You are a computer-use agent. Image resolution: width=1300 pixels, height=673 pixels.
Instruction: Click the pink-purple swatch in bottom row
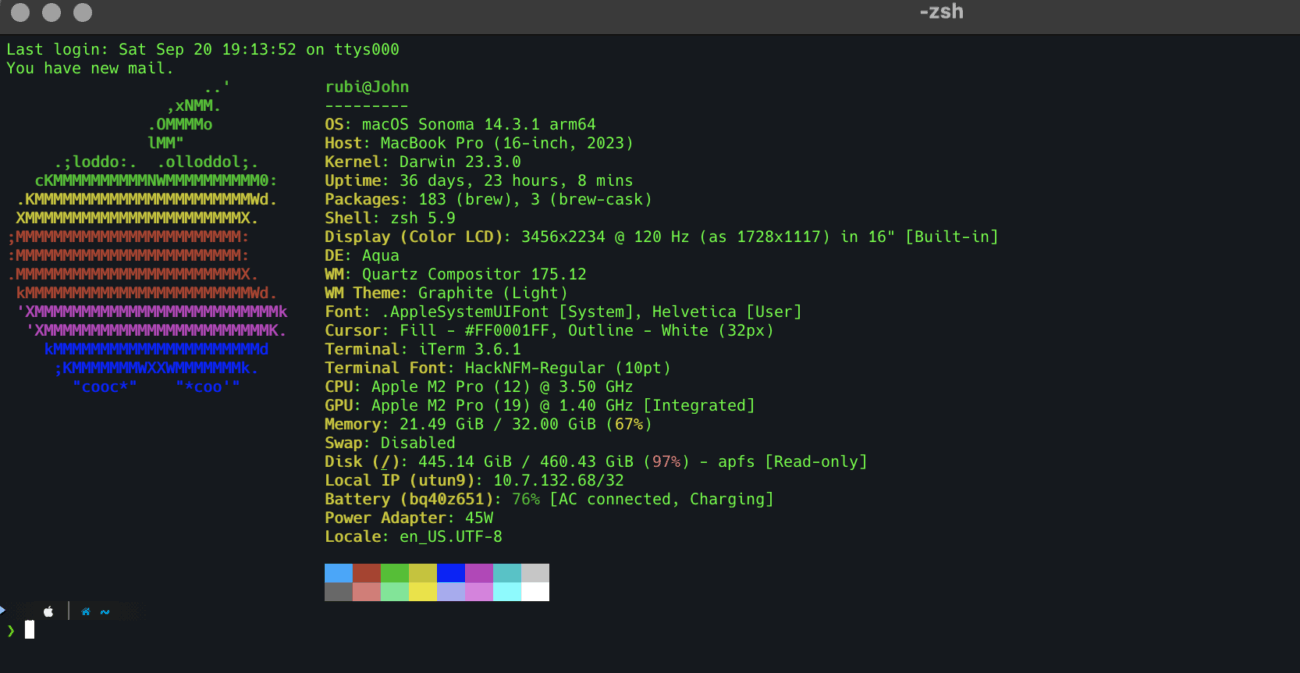pyautogui.click(x=479, y=592)
